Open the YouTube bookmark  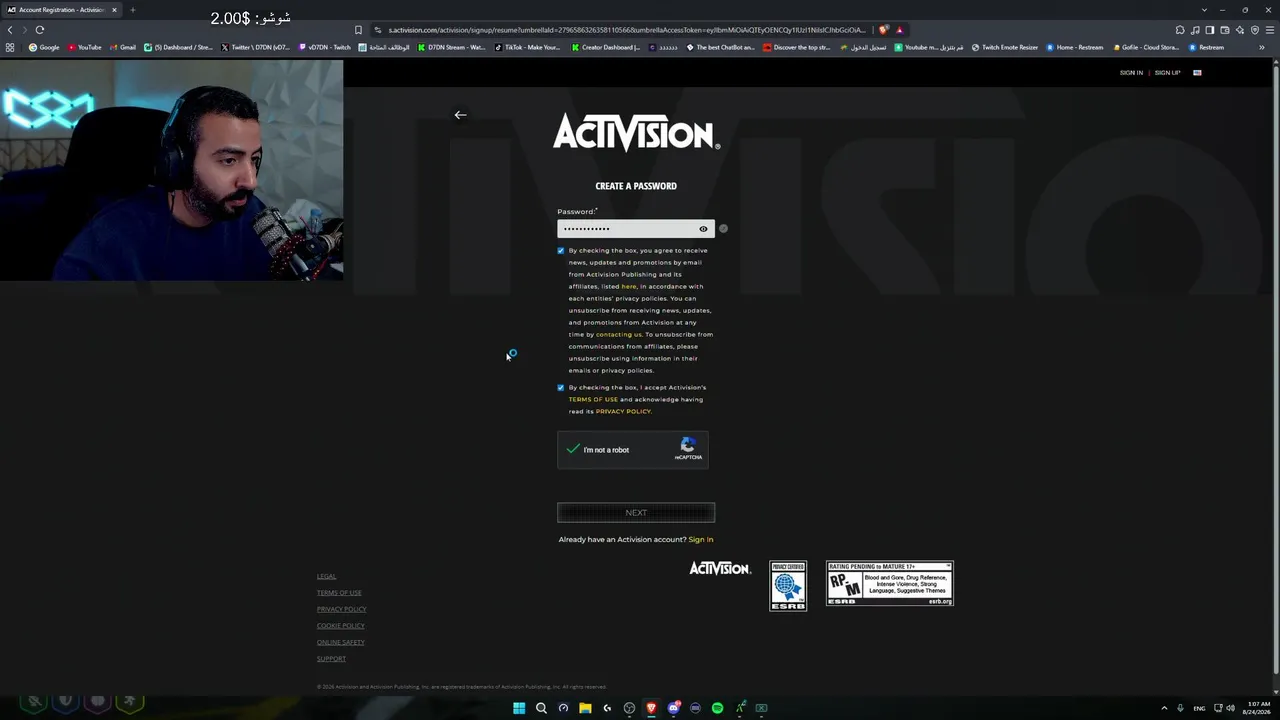(x=84, y=47)
